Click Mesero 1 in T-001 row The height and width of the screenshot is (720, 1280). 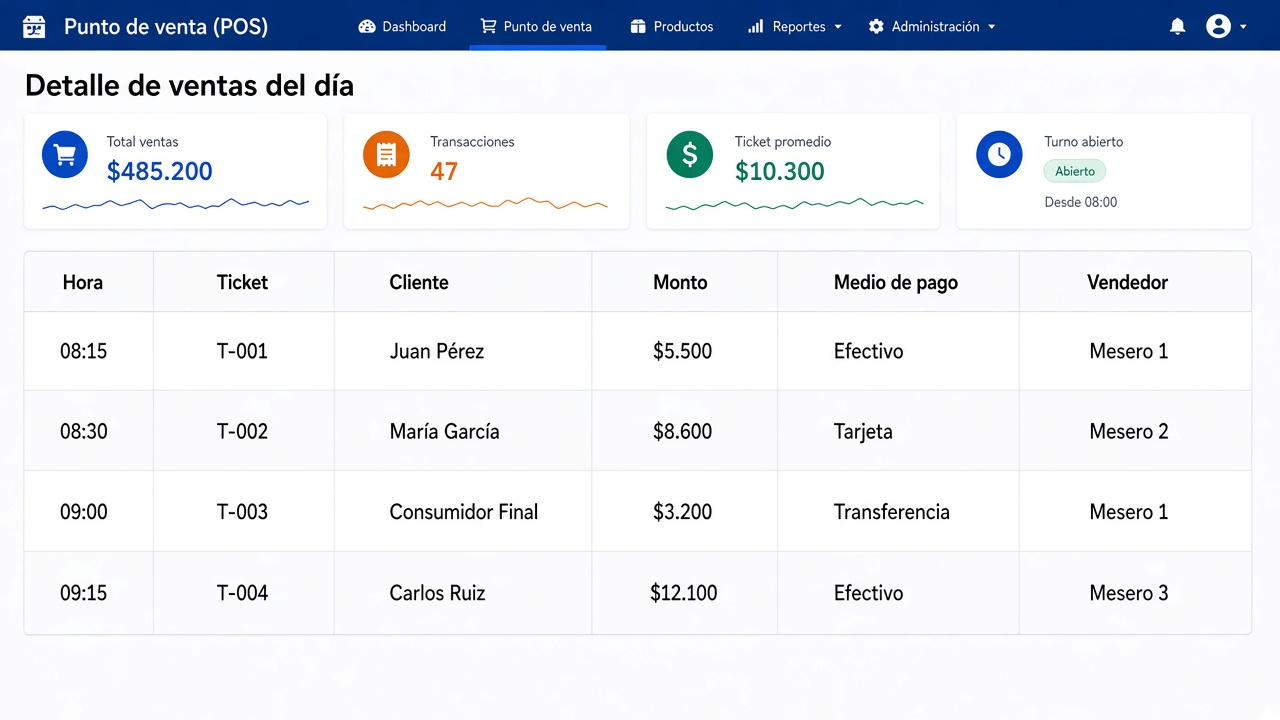point(1129,351)
